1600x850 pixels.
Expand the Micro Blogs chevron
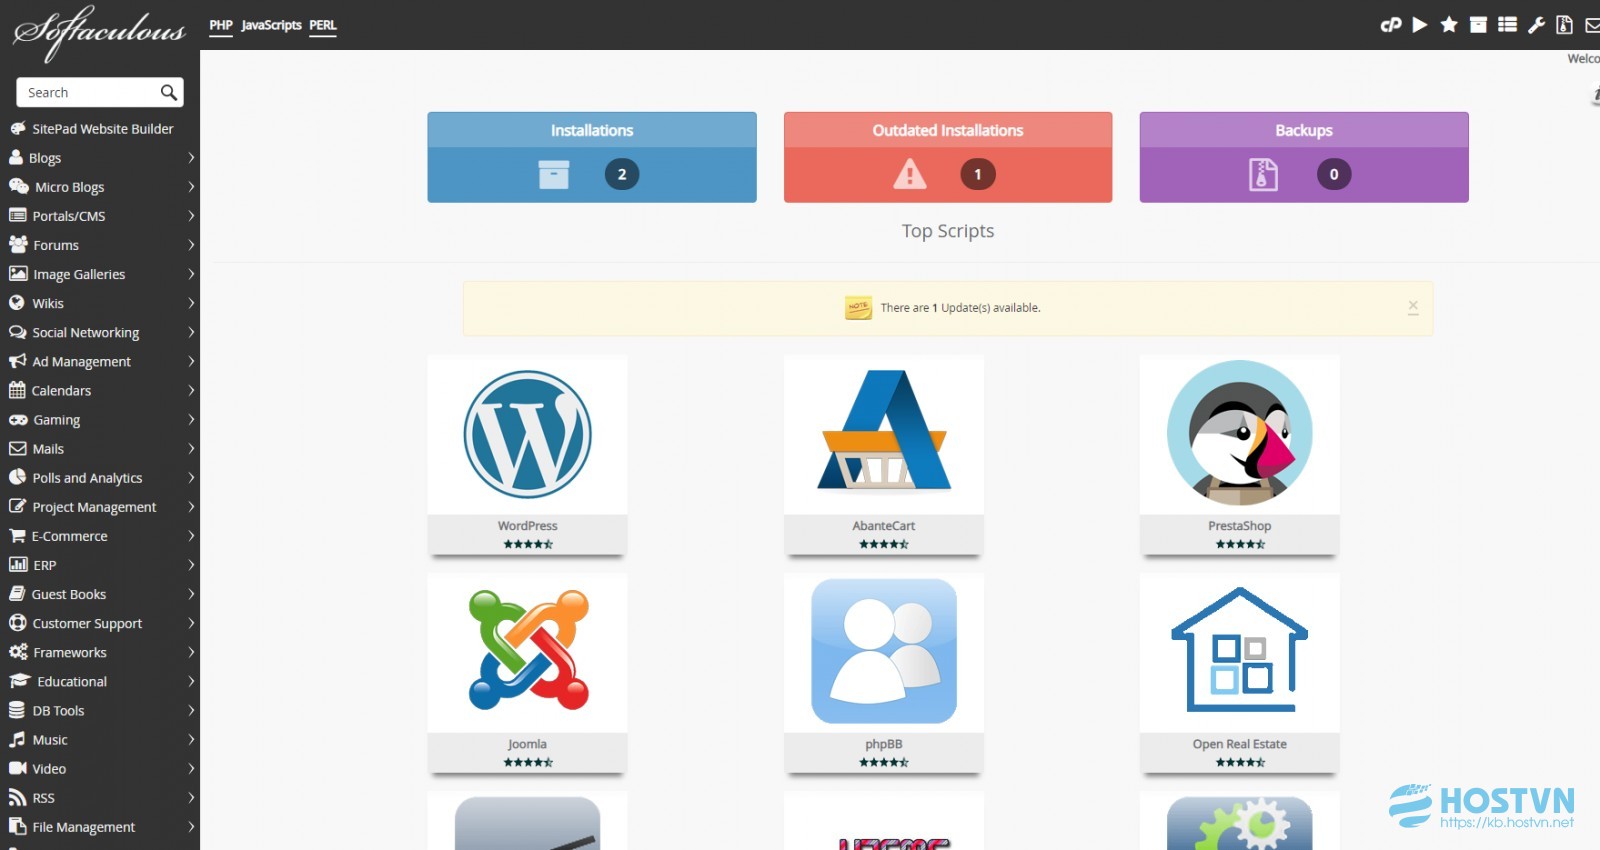coord(190,187)
